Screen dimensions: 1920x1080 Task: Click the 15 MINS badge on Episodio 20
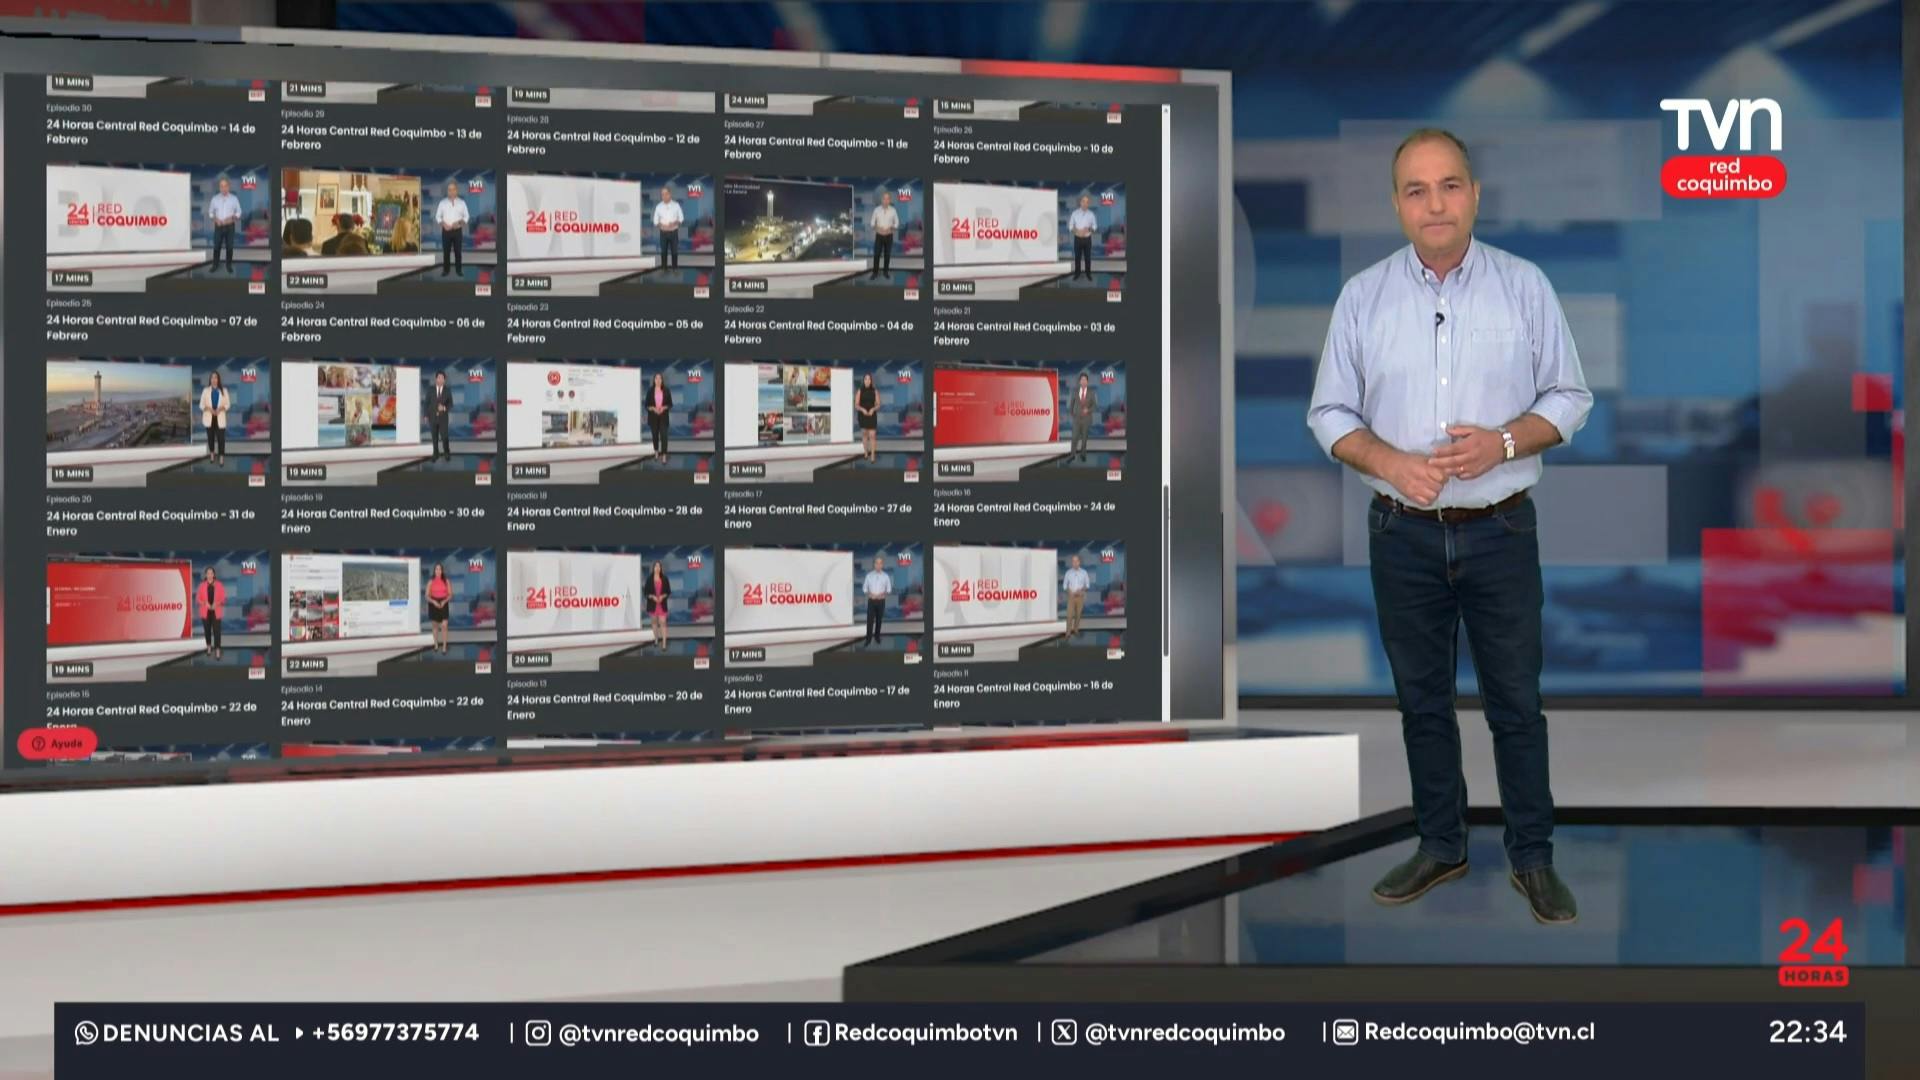[x=72, y=473]
